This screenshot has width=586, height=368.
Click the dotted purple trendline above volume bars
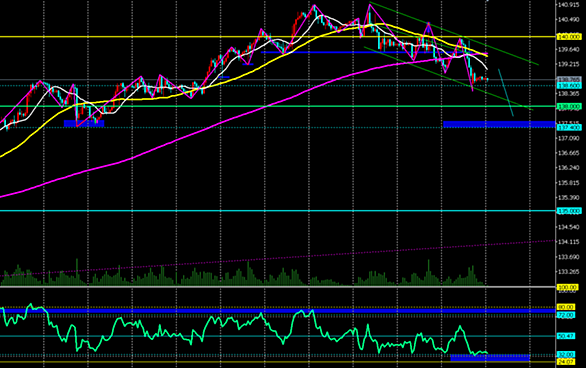point(277,259)
